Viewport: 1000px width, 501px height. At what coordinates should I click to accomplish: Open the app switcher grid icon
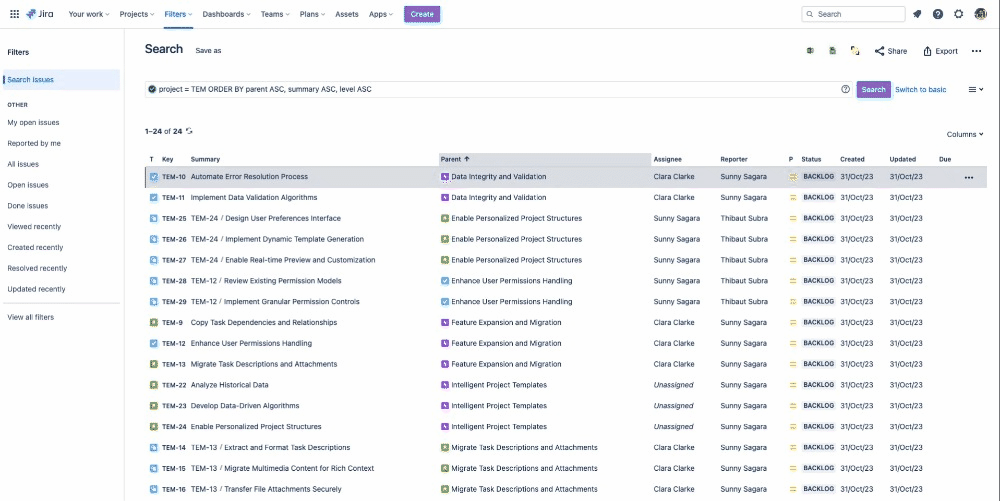14,14
